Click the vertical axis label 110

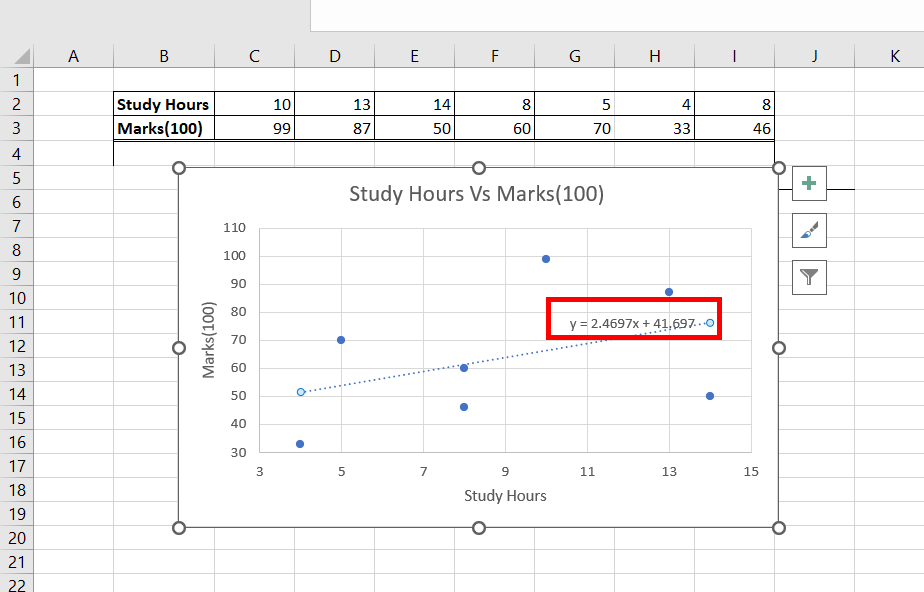(234, 228)
